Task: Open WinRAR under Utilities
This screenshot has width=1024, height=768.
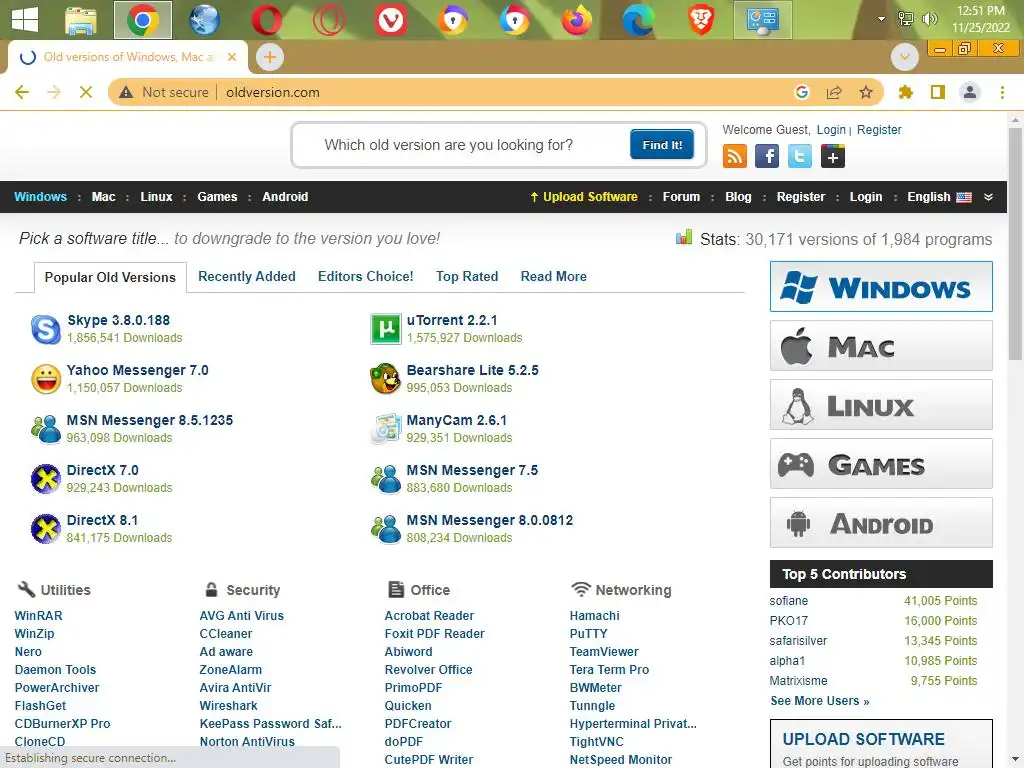Action: coord(39,616)
